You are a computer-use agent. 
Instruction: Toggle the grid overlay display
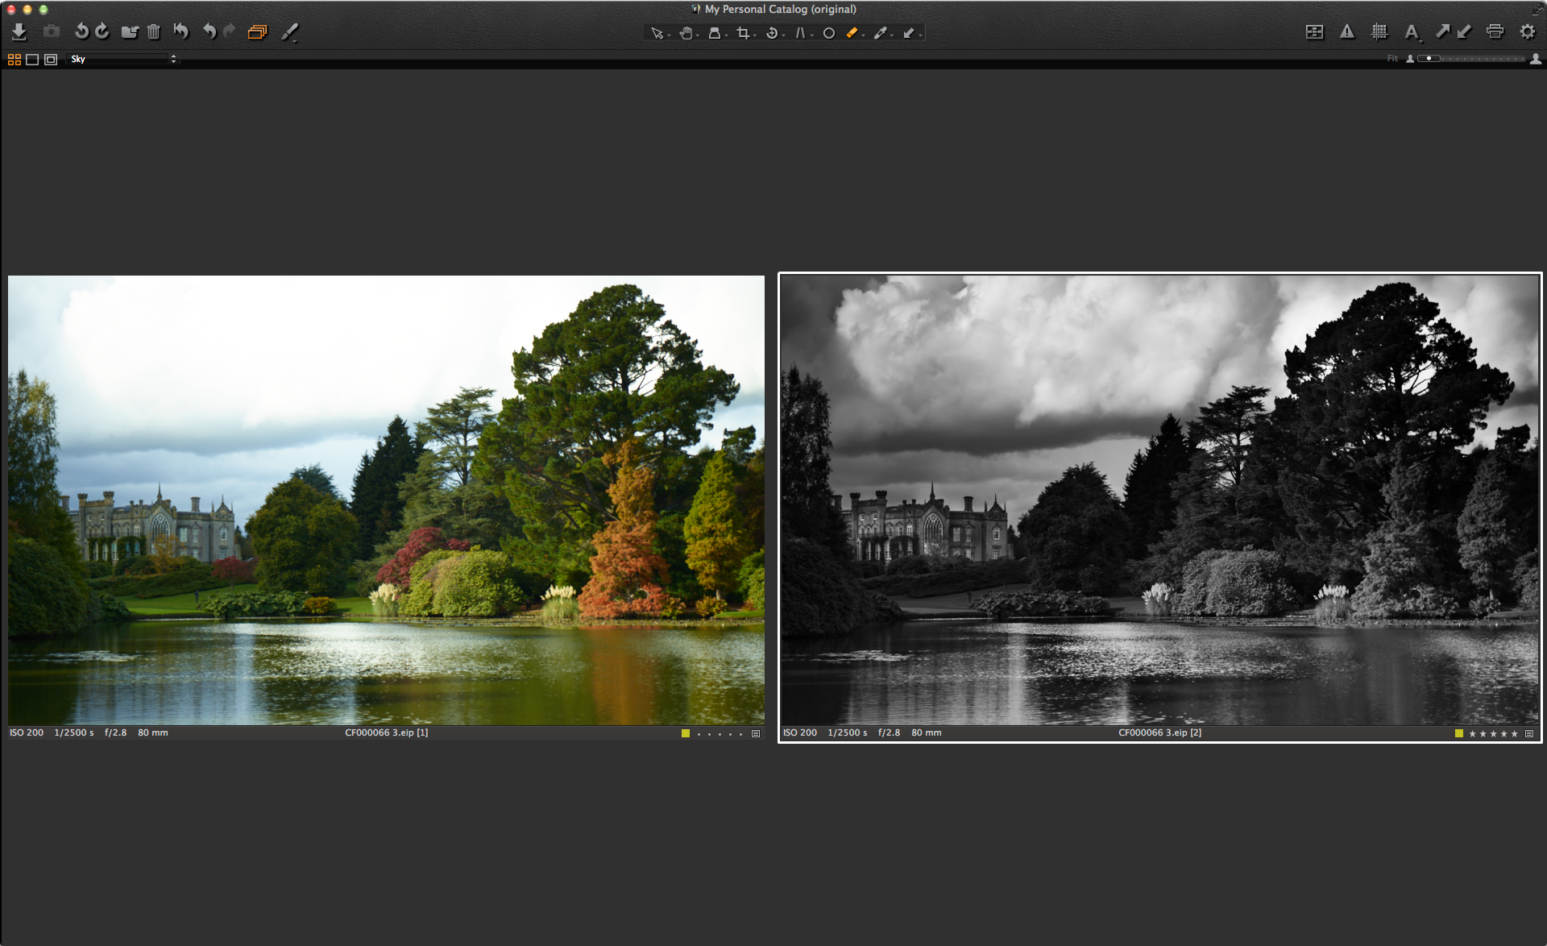(x=1380, y=31)
